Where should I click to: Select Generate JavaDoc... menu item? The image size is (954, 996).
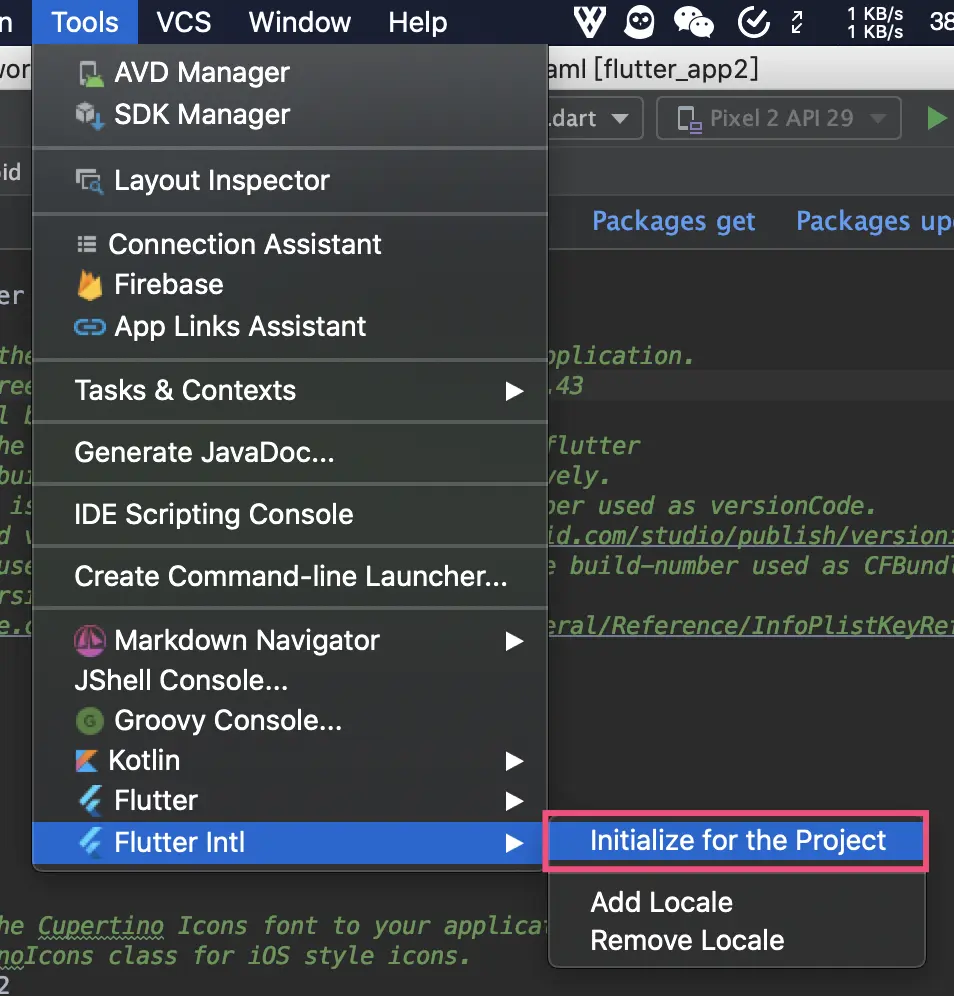290,453
